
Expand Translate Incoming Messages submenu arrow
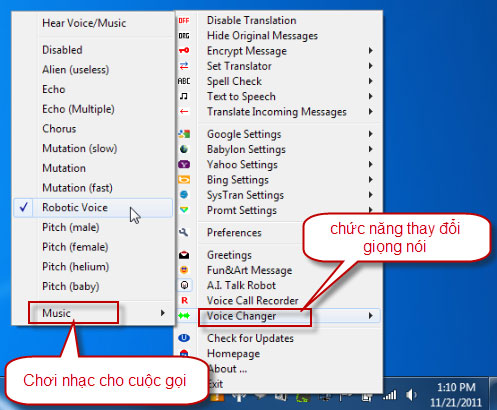(x=371, y=112)
